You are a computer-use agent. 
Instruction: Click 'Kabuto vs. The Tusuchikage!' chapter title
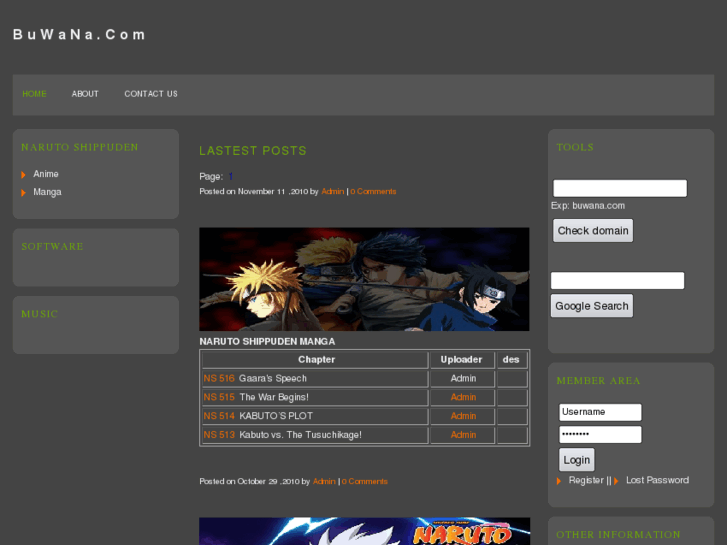[300, 435]
